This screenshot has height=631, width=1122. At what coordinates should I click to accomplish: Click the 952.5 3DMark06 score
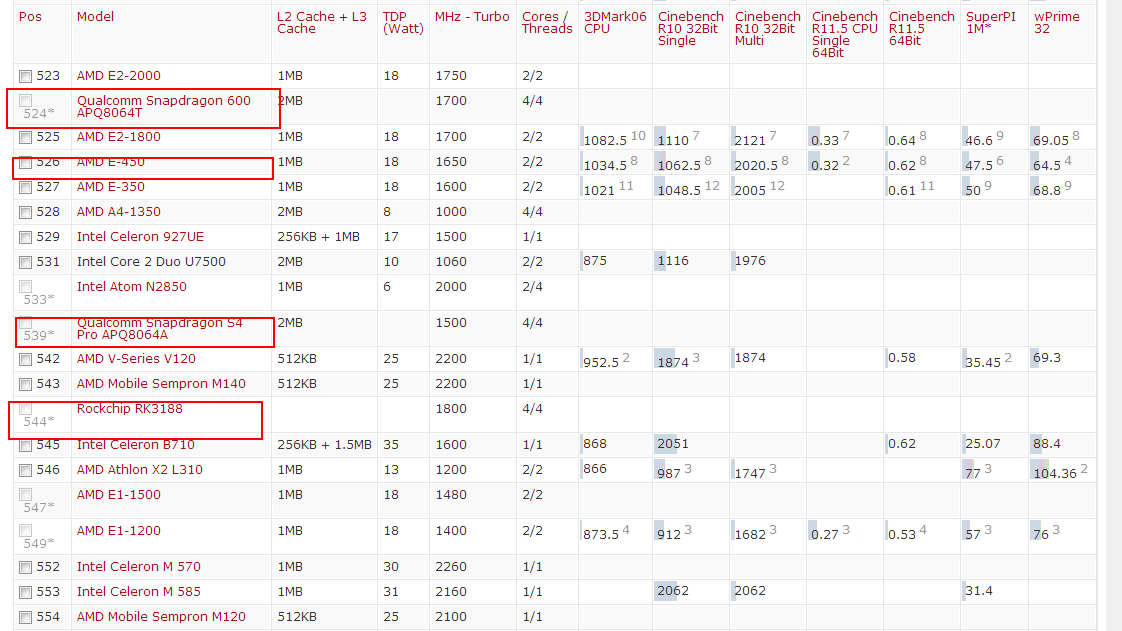point(601,363)
